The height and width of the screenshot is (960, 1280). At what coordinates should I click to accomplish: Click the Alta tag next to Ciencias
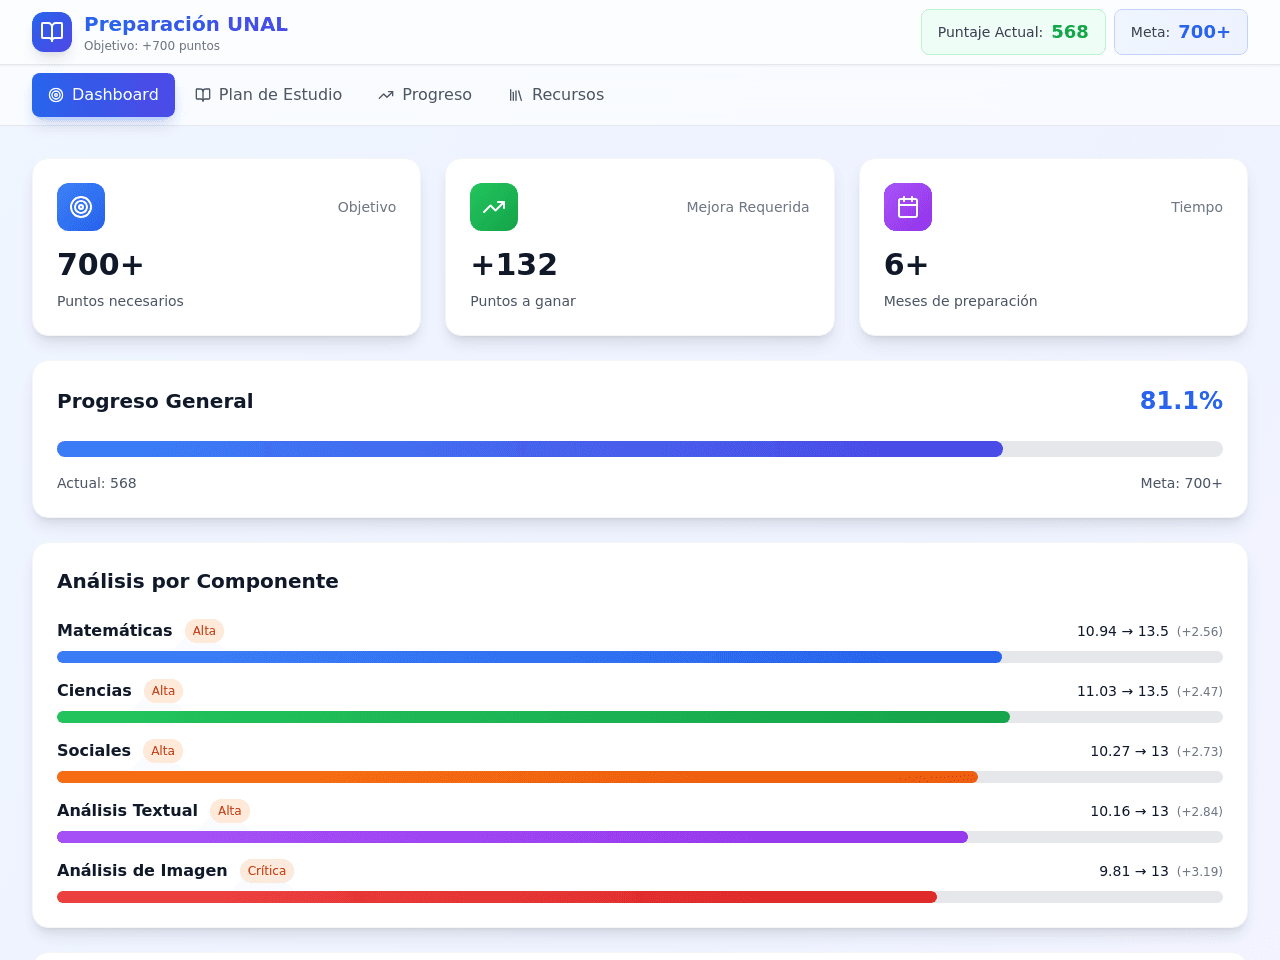[x=163, y=691]
